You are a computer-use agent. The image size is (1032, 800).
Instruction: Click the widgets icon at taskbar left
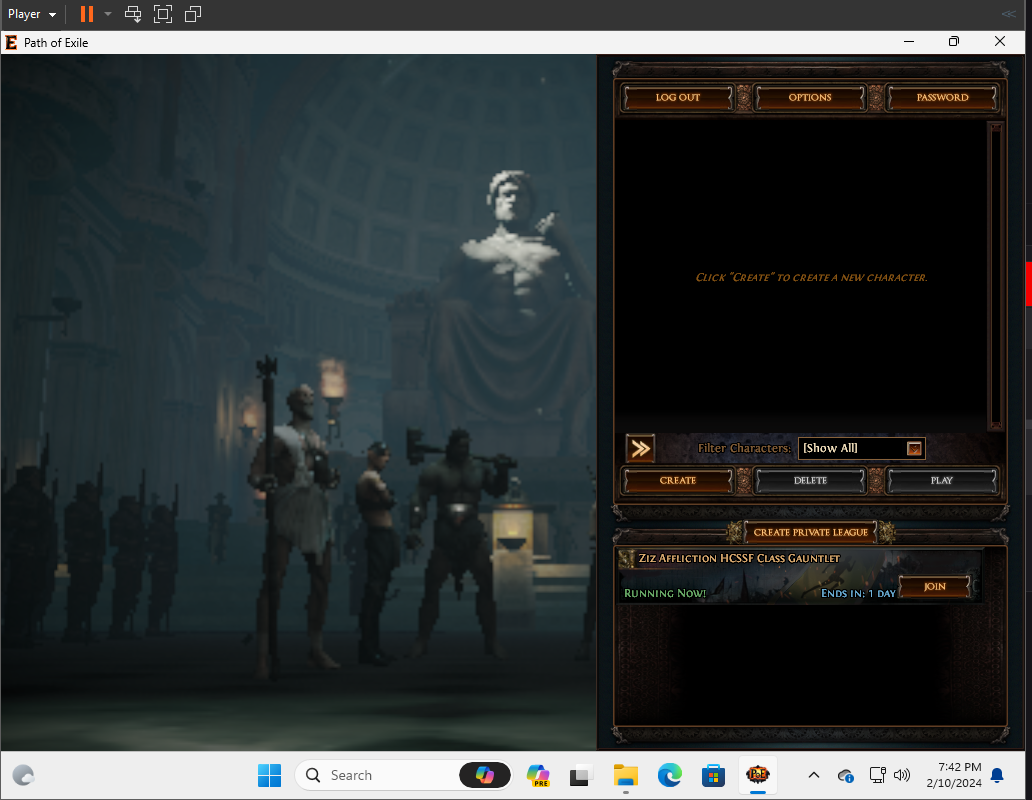coord(23,775)
